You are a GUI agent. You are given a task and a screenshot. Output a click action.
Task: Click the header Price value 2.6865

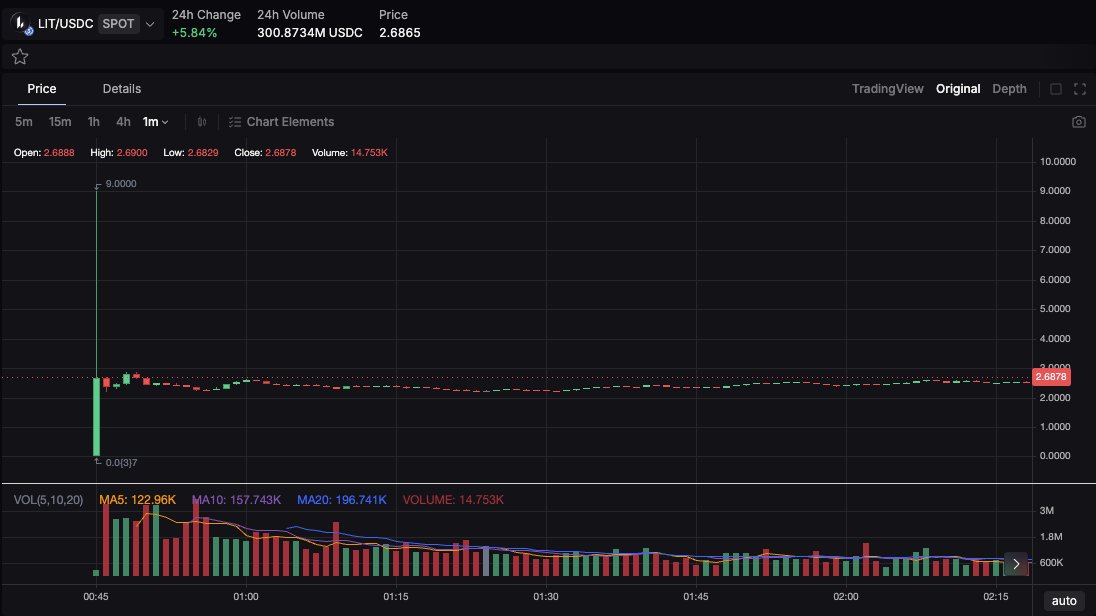click(400, 33)
